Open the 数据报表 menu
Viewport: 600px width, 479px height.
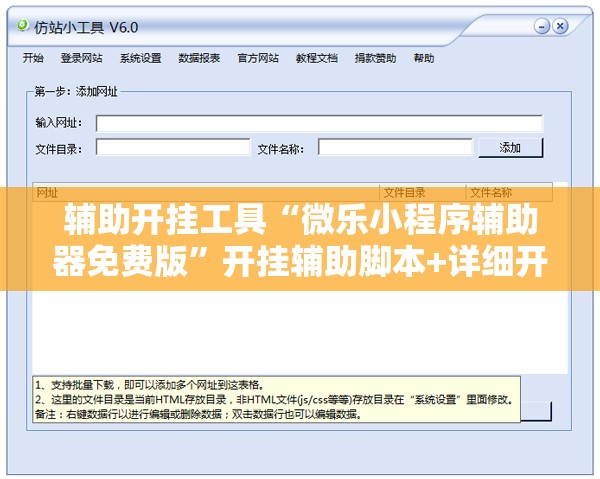coord(199,58)
